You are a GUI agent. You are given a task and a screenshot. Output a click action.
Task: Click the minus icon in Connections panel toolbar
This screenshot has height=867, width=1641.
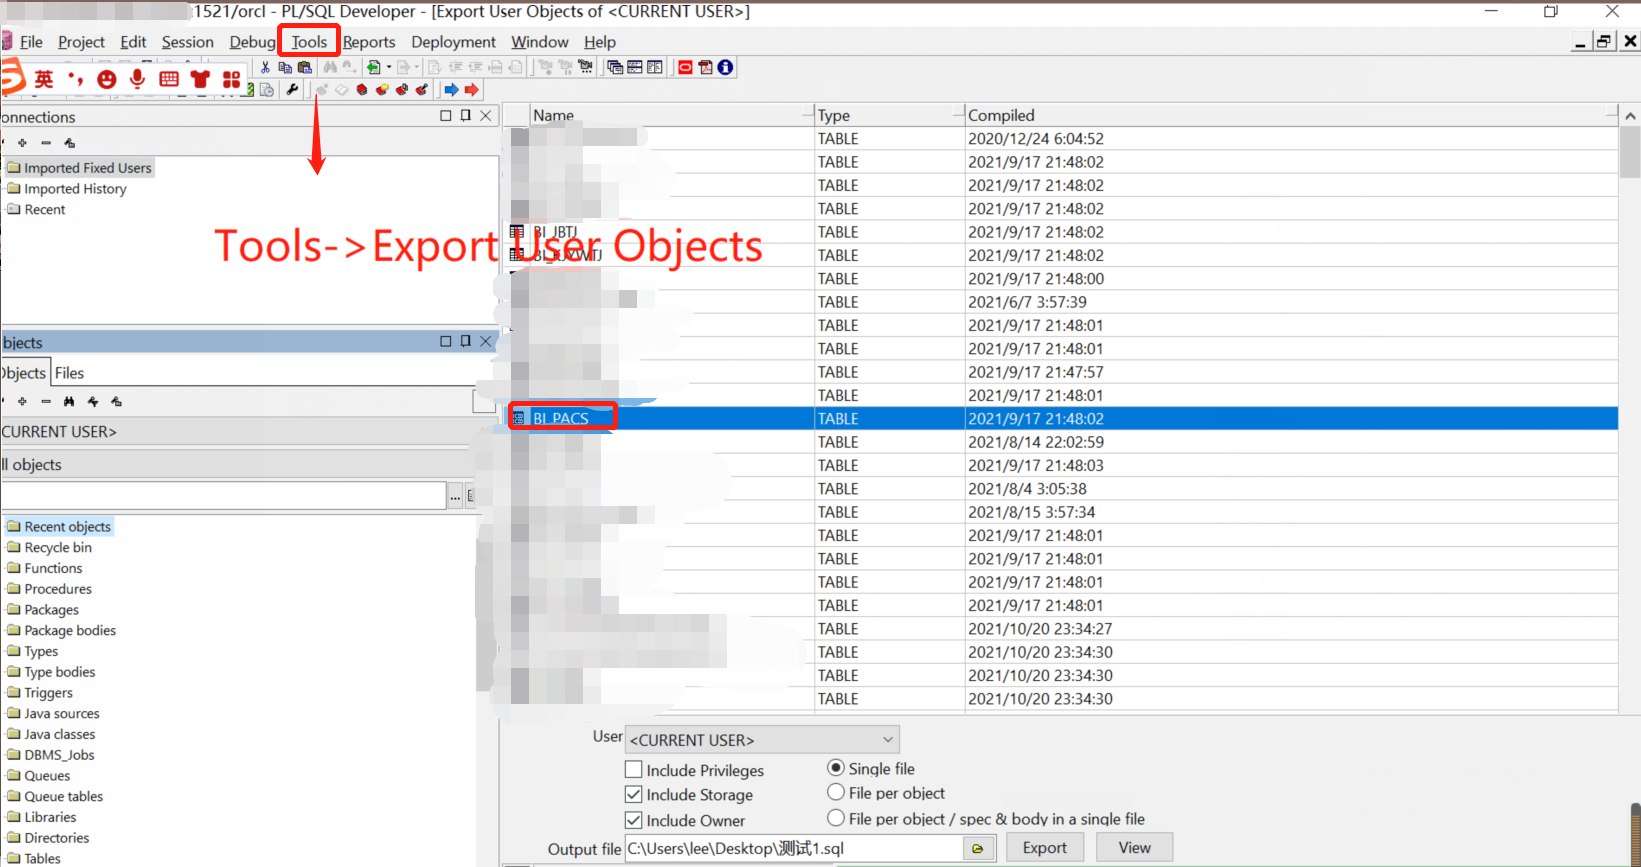46,143
